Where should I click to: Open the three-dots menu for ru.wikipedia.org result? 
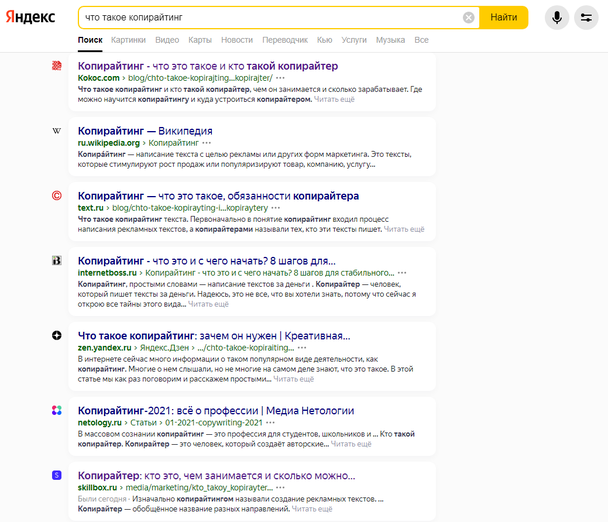click(x=207, y=143)
